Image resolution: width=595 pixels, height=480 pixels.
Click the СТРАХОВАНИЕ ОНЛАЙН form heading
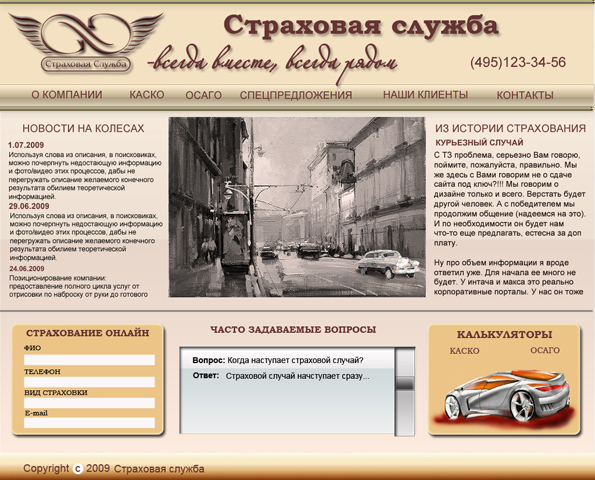pos(88,333)
